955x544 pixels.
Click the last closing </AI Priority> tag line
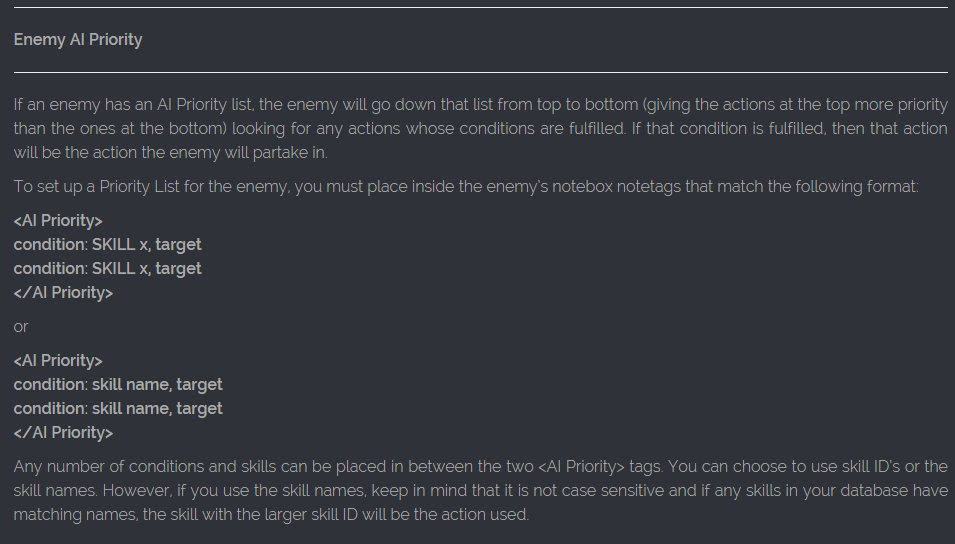click(63, 432)
